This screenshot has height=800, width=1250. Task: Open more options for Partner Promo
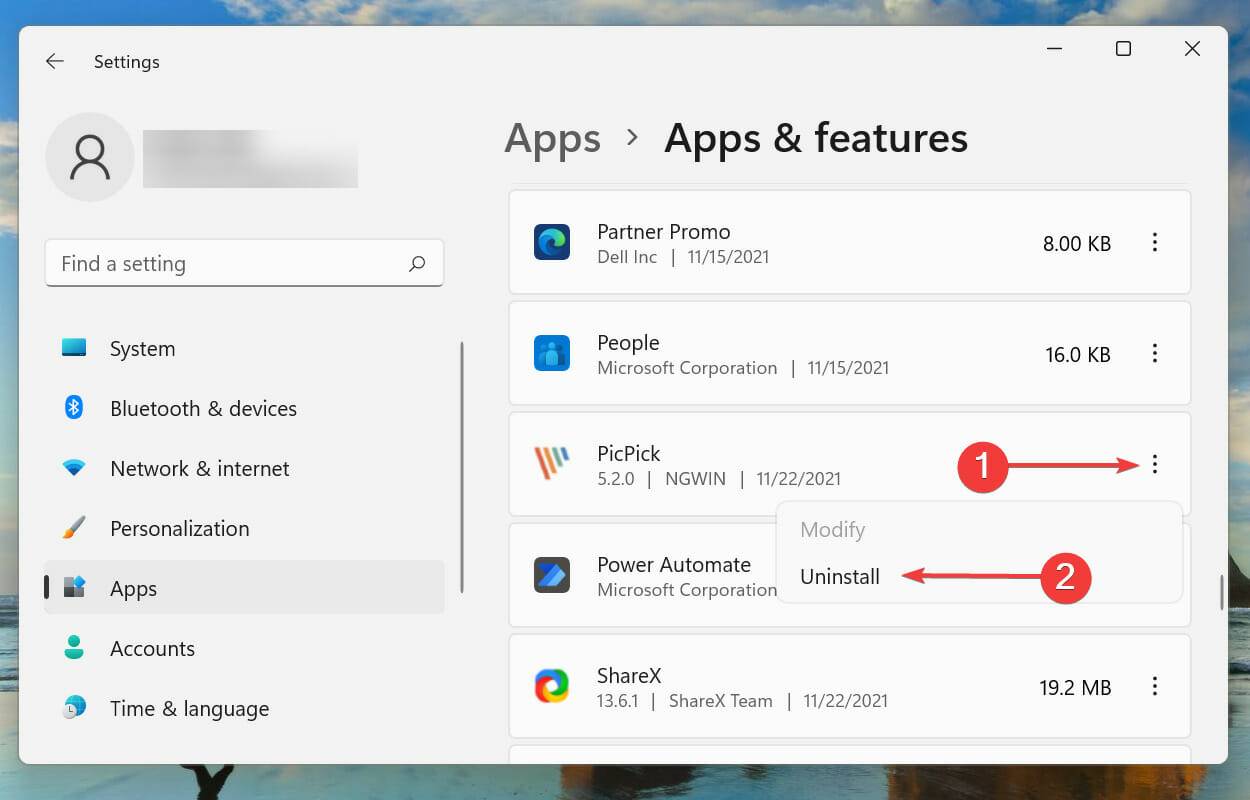click(1155, 243)
